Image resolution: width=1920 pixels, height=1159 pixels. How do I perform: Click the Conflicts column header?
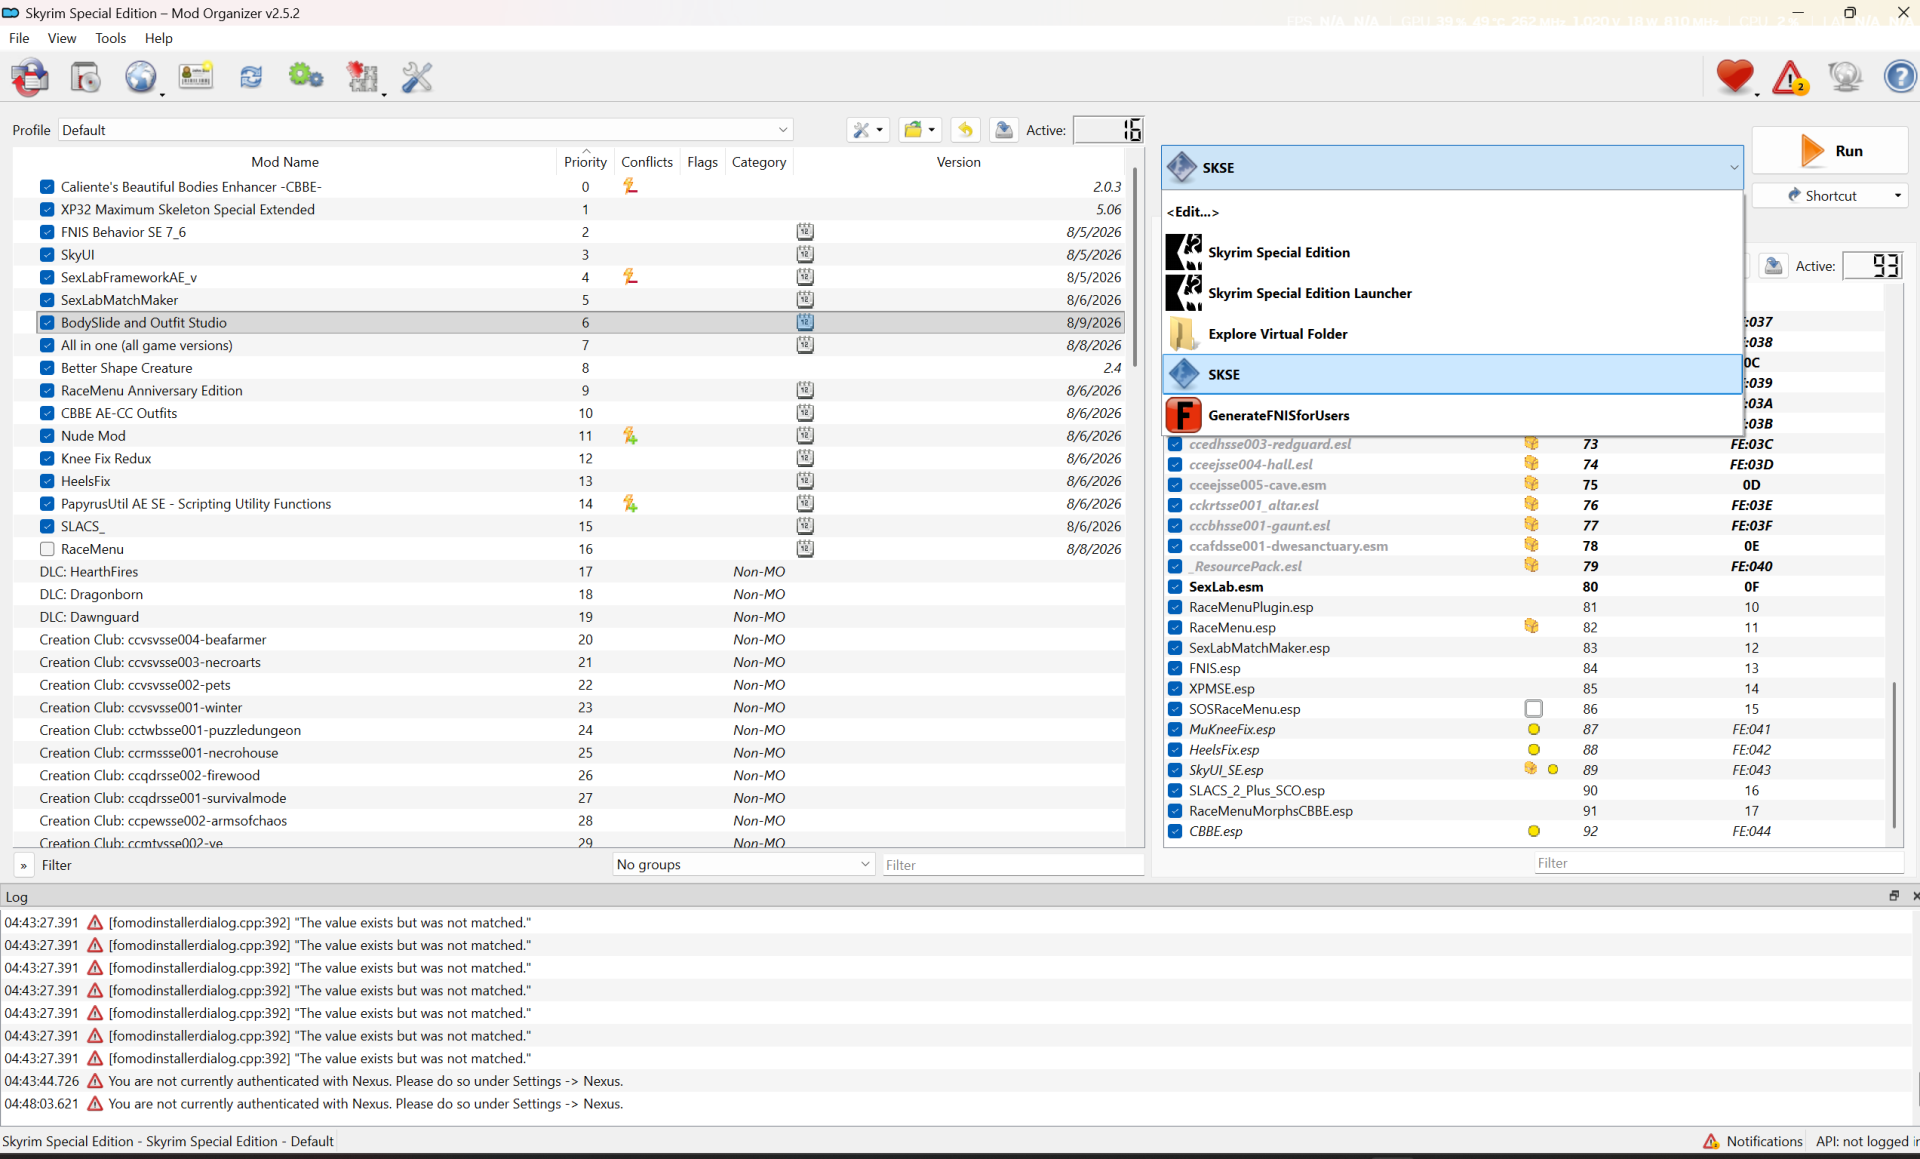point(647,162)
